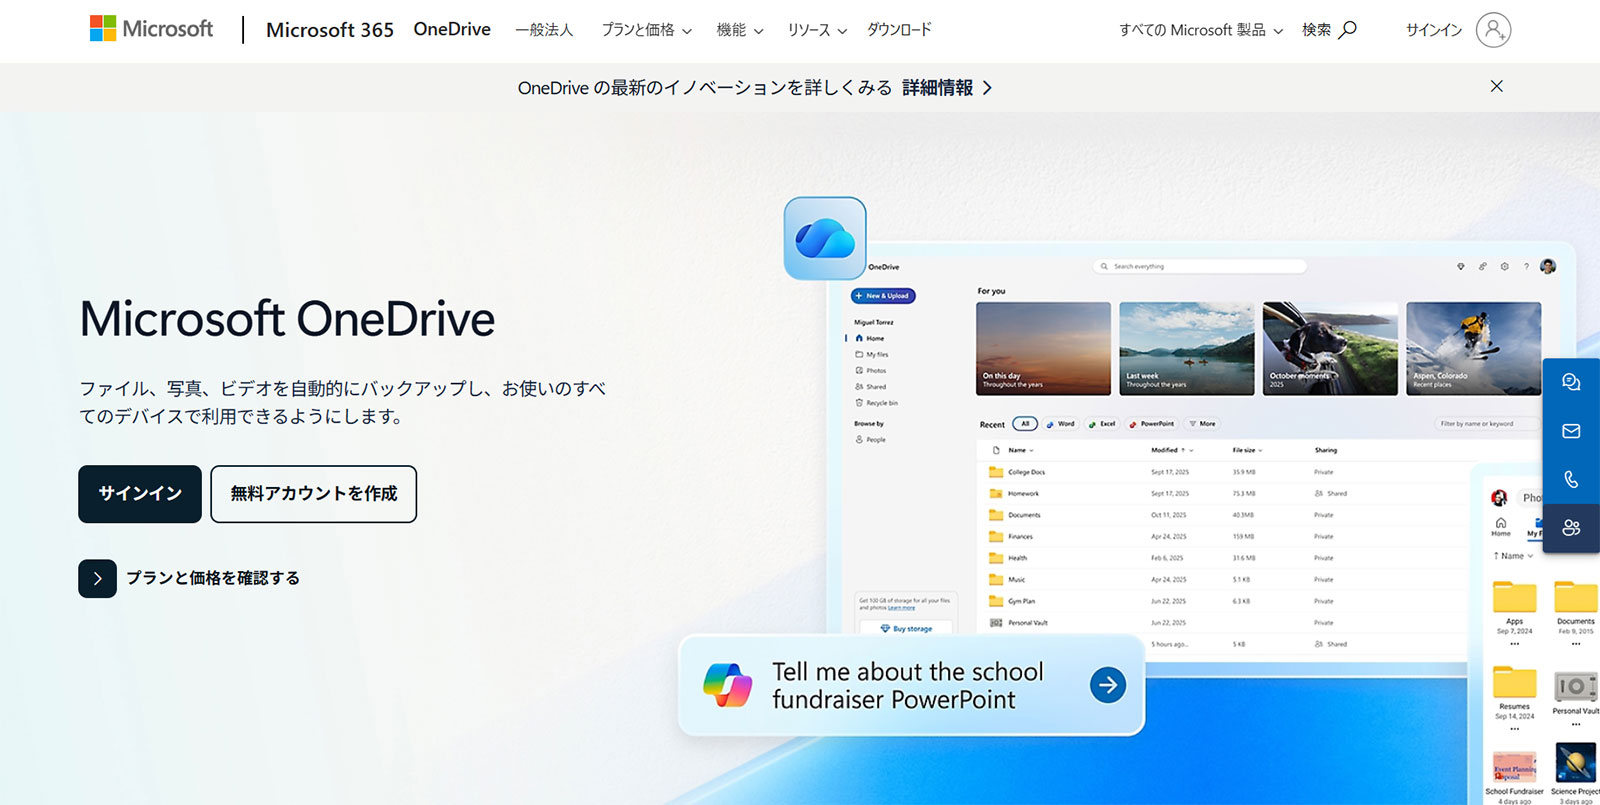Click the Resumes folder in phone mockup
Viewport: 1600px width, 805px height.
1514,683
